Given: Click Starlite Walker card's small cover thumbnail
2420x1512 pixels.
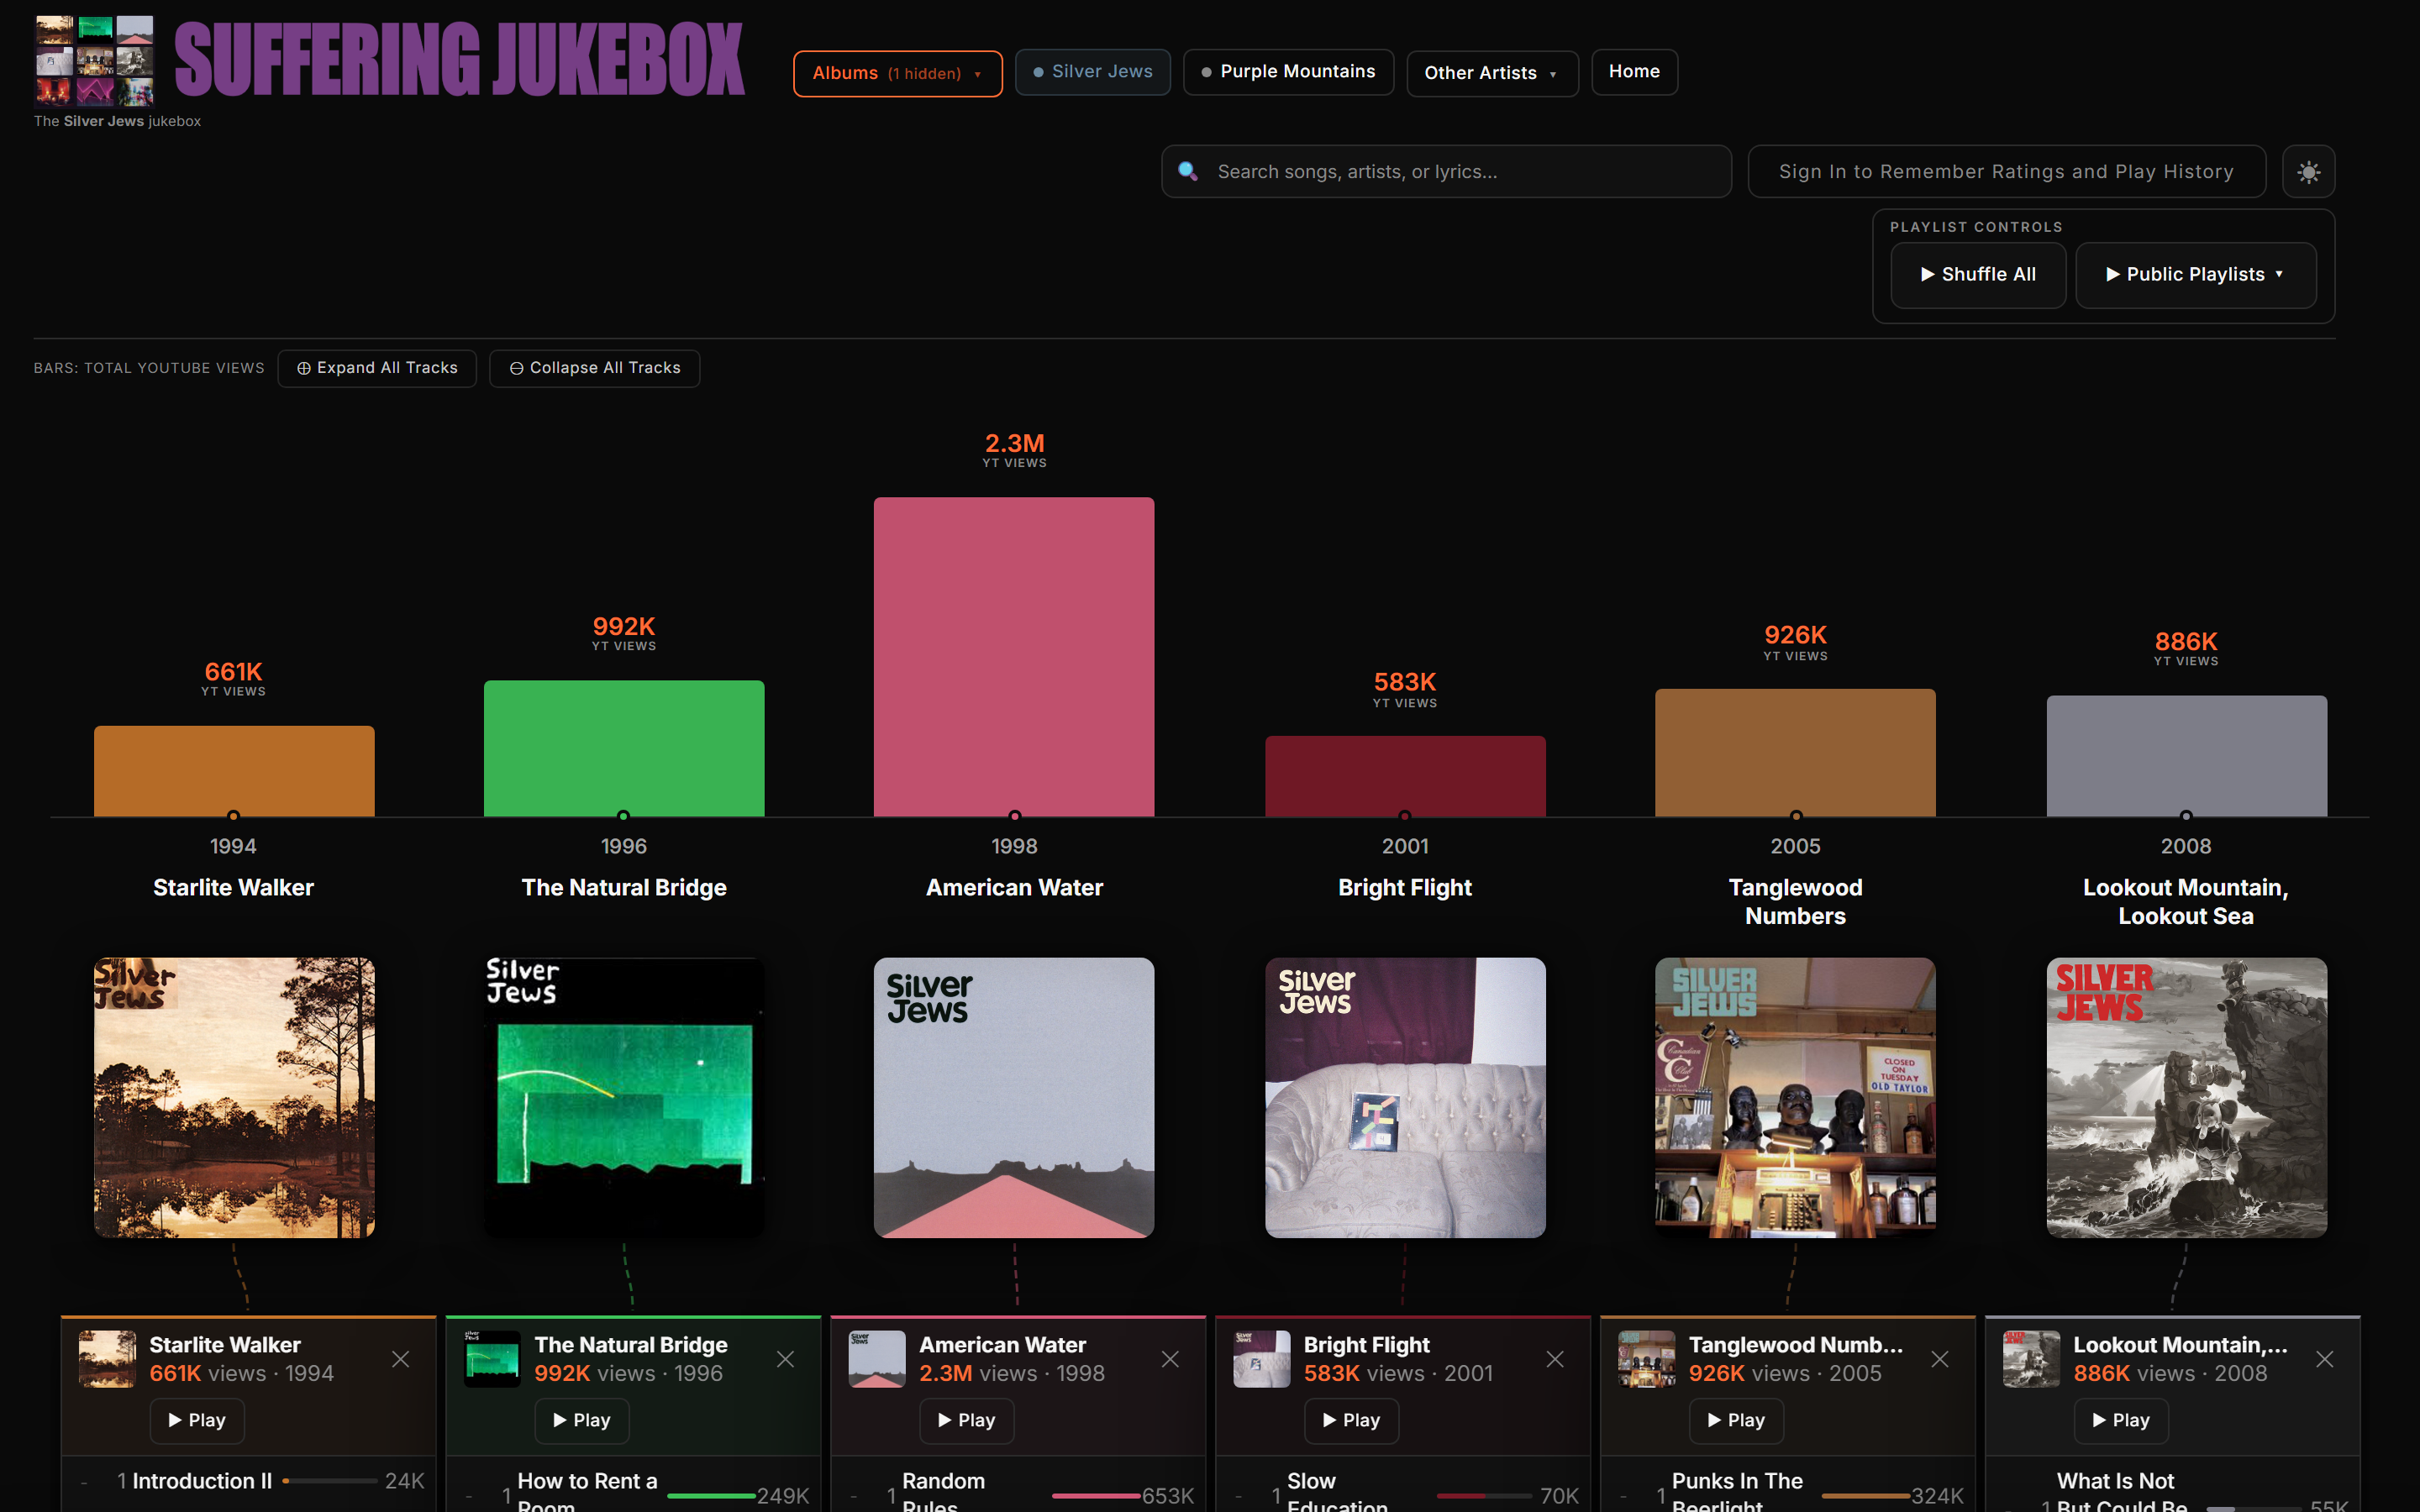Looking at the screenshot, I should [x=107, y=1359].
